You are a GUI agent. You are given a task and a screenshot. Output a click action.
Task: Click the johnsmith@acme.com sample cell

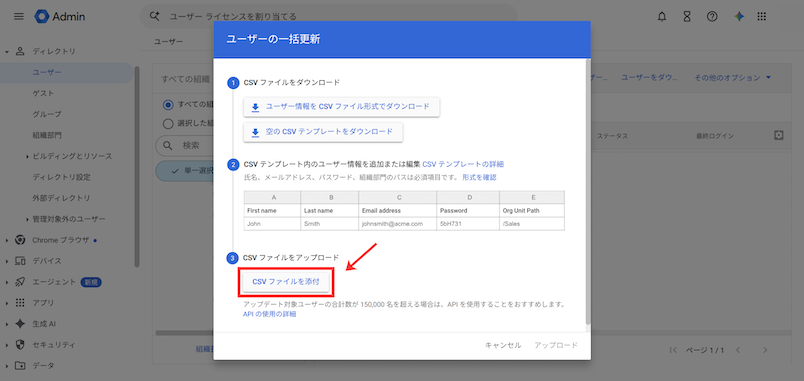397,224
